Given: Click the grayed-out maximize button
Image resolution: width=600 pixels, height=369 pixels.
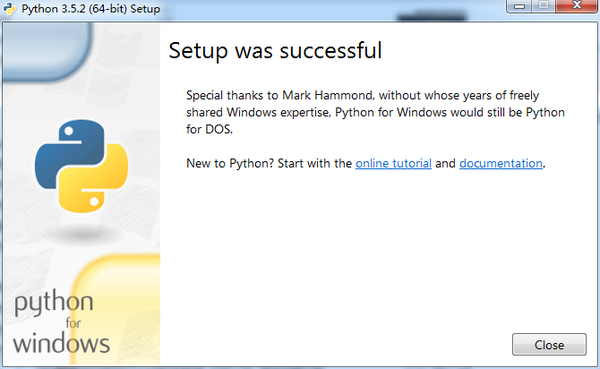Looking at the screenshot, I should pos(544,5).
